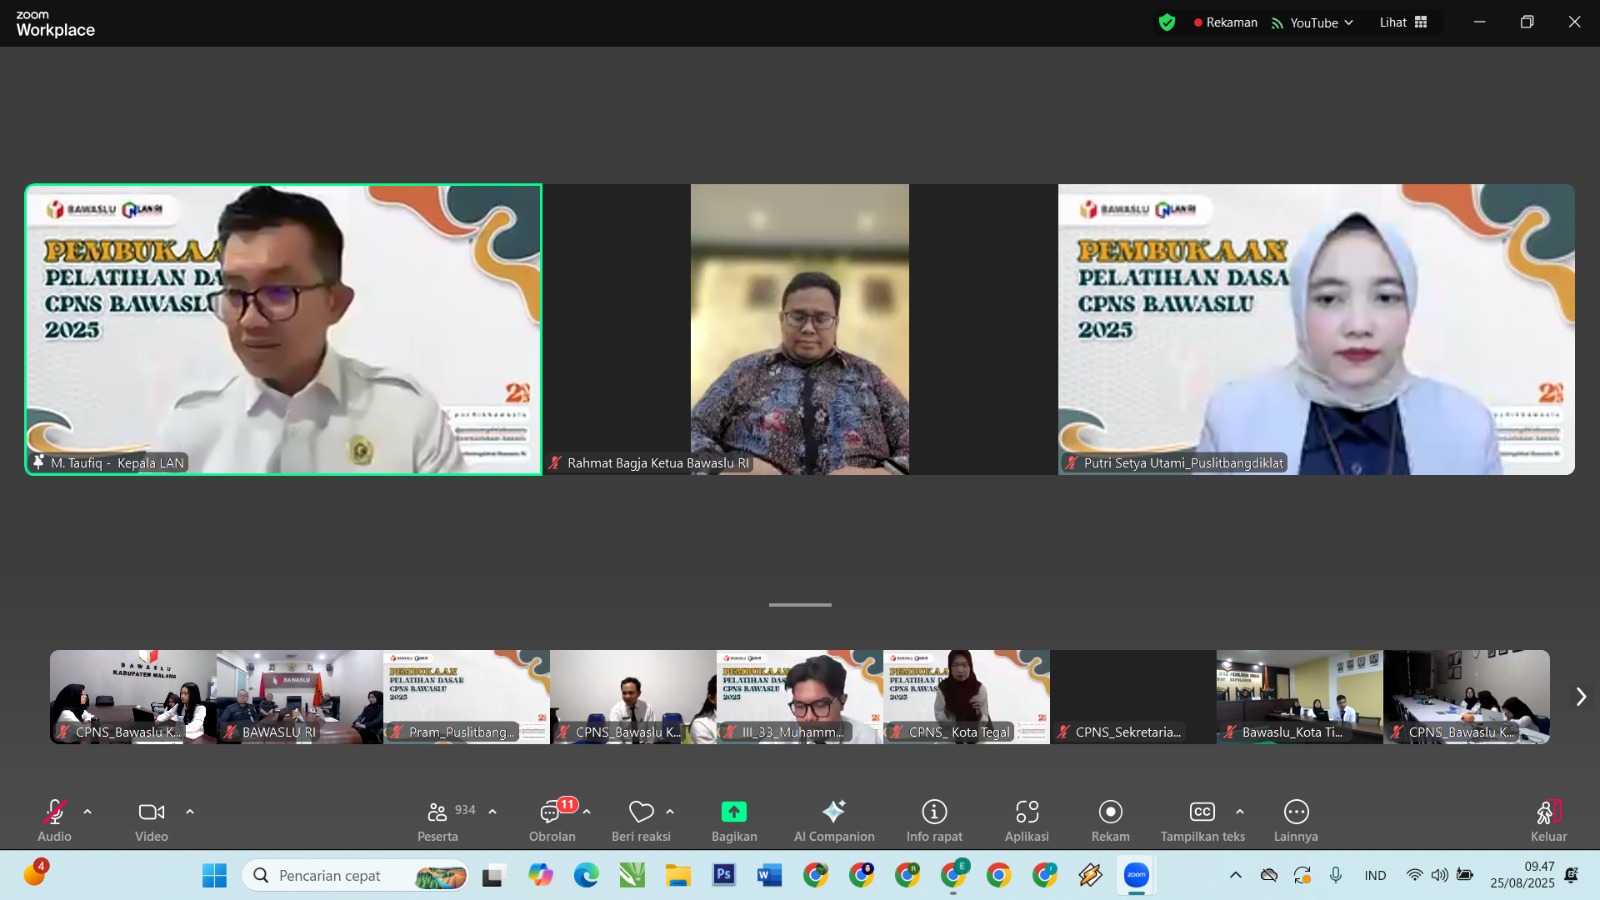Show next participants with right arrow
The width and height of the screenshot is (1600, 900).
point(1580,697)
